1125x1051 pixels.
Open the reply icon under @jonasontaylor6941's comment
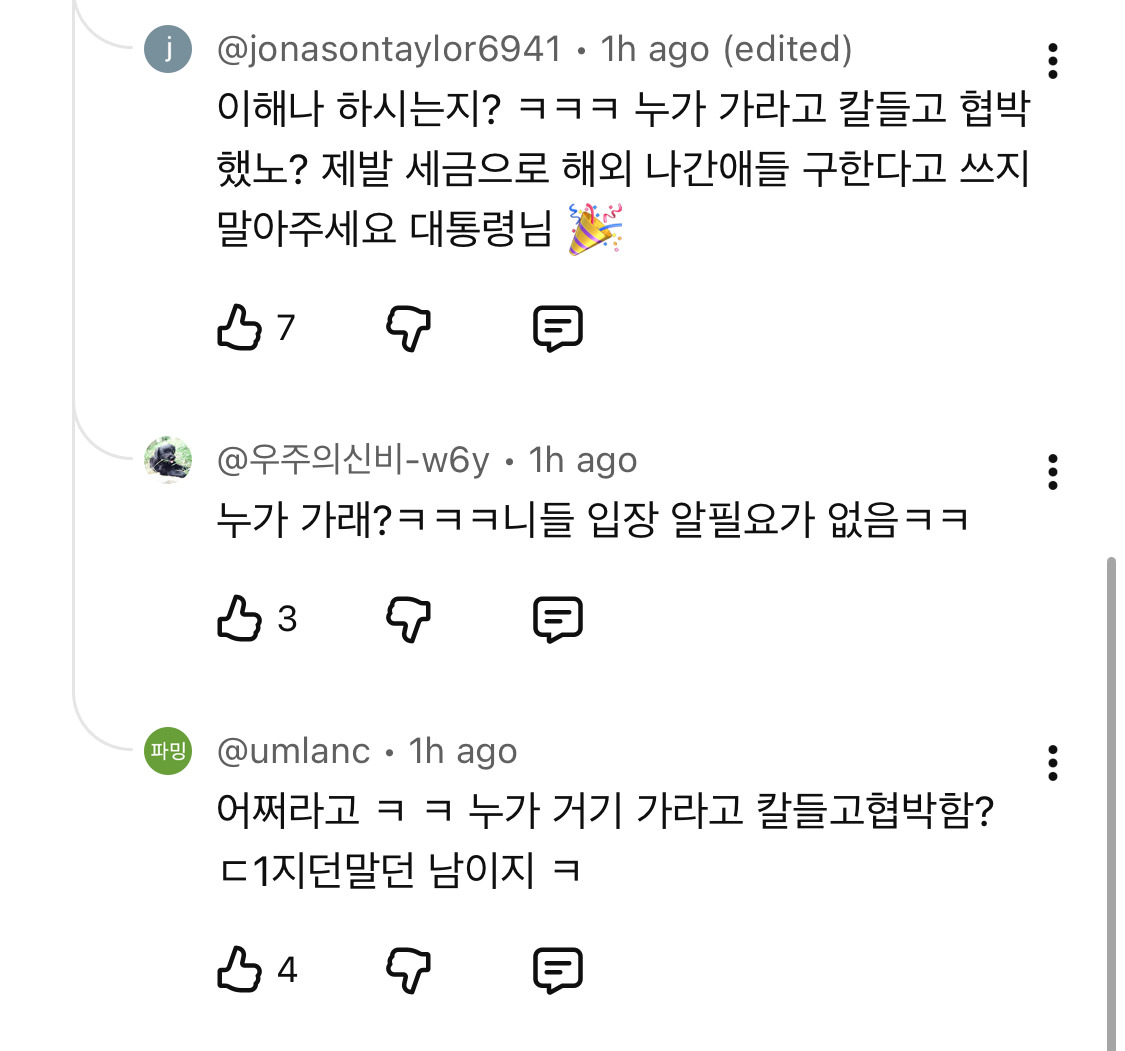click(x=557, y=324)
